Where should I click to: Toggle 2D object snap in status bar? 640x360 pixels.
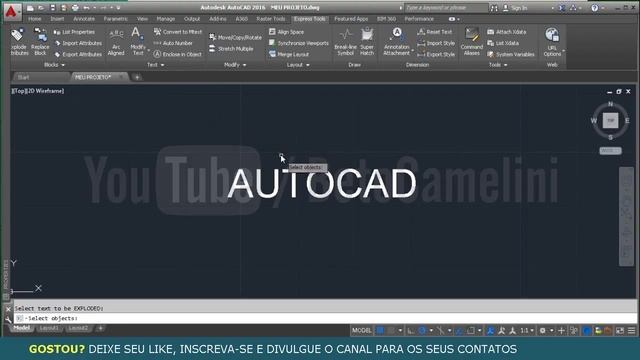coord(470,331)
